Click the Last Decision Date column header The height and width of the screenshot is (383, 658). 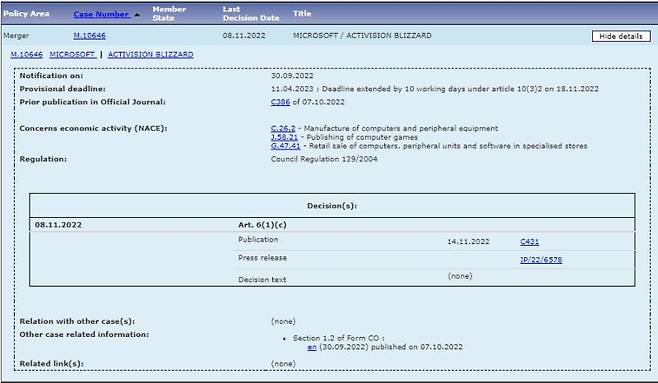click(x=251, y=13)
